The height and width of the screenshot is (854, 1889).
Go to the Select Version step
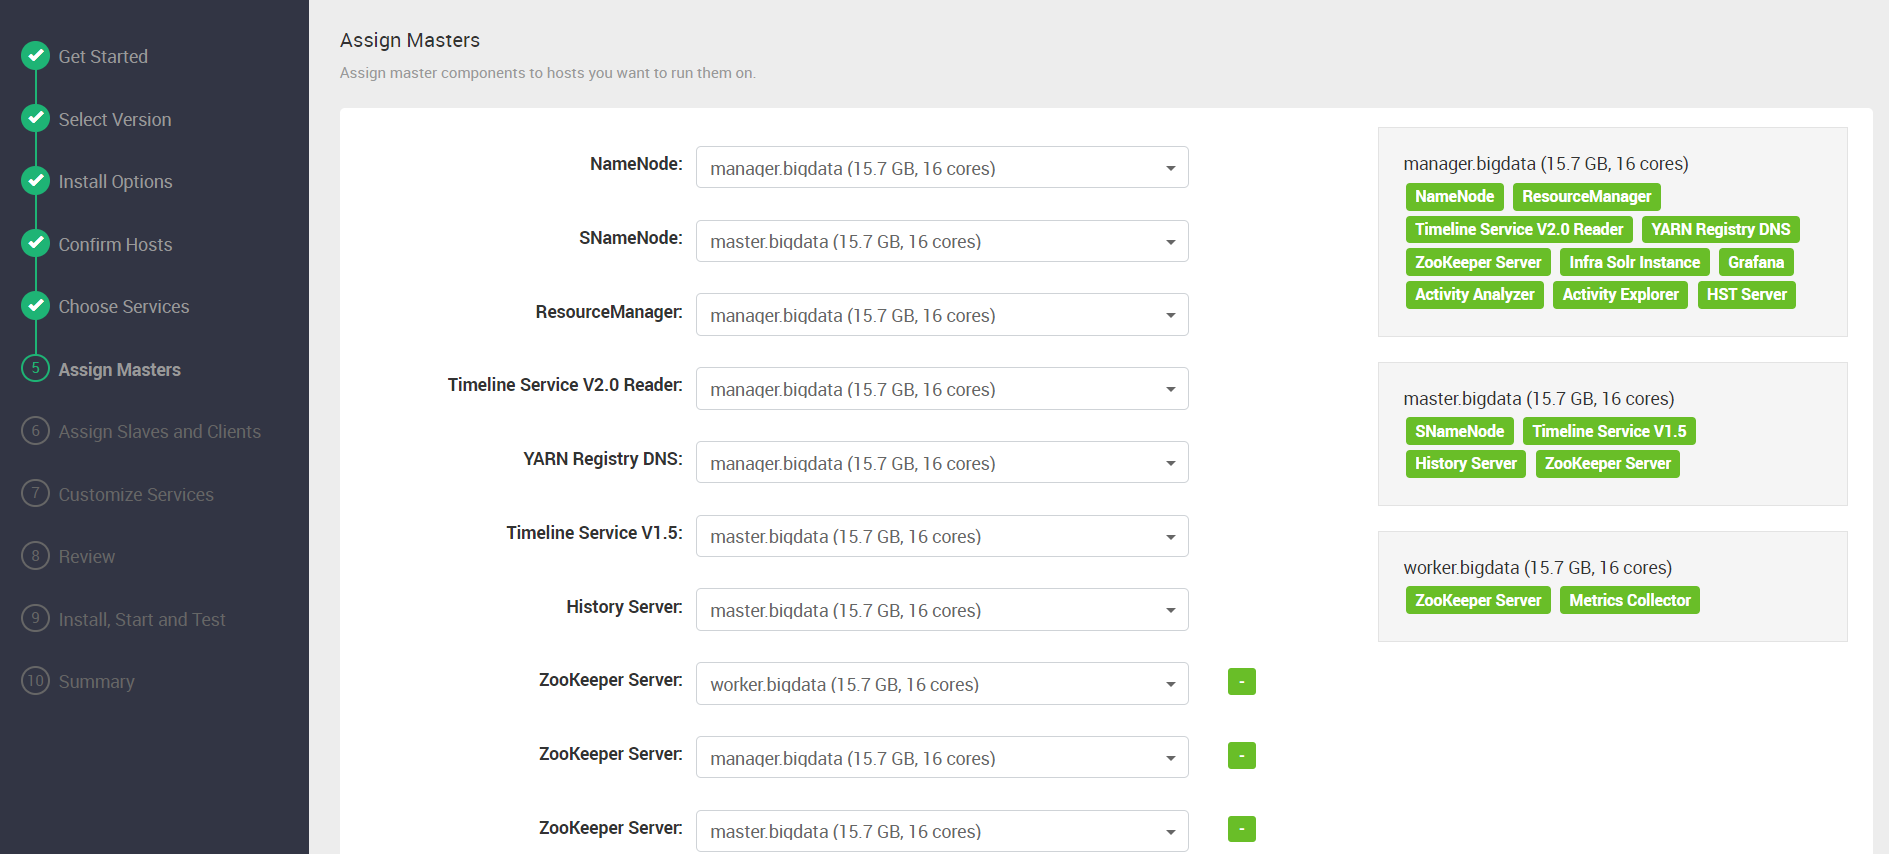(x=115, y=119)
